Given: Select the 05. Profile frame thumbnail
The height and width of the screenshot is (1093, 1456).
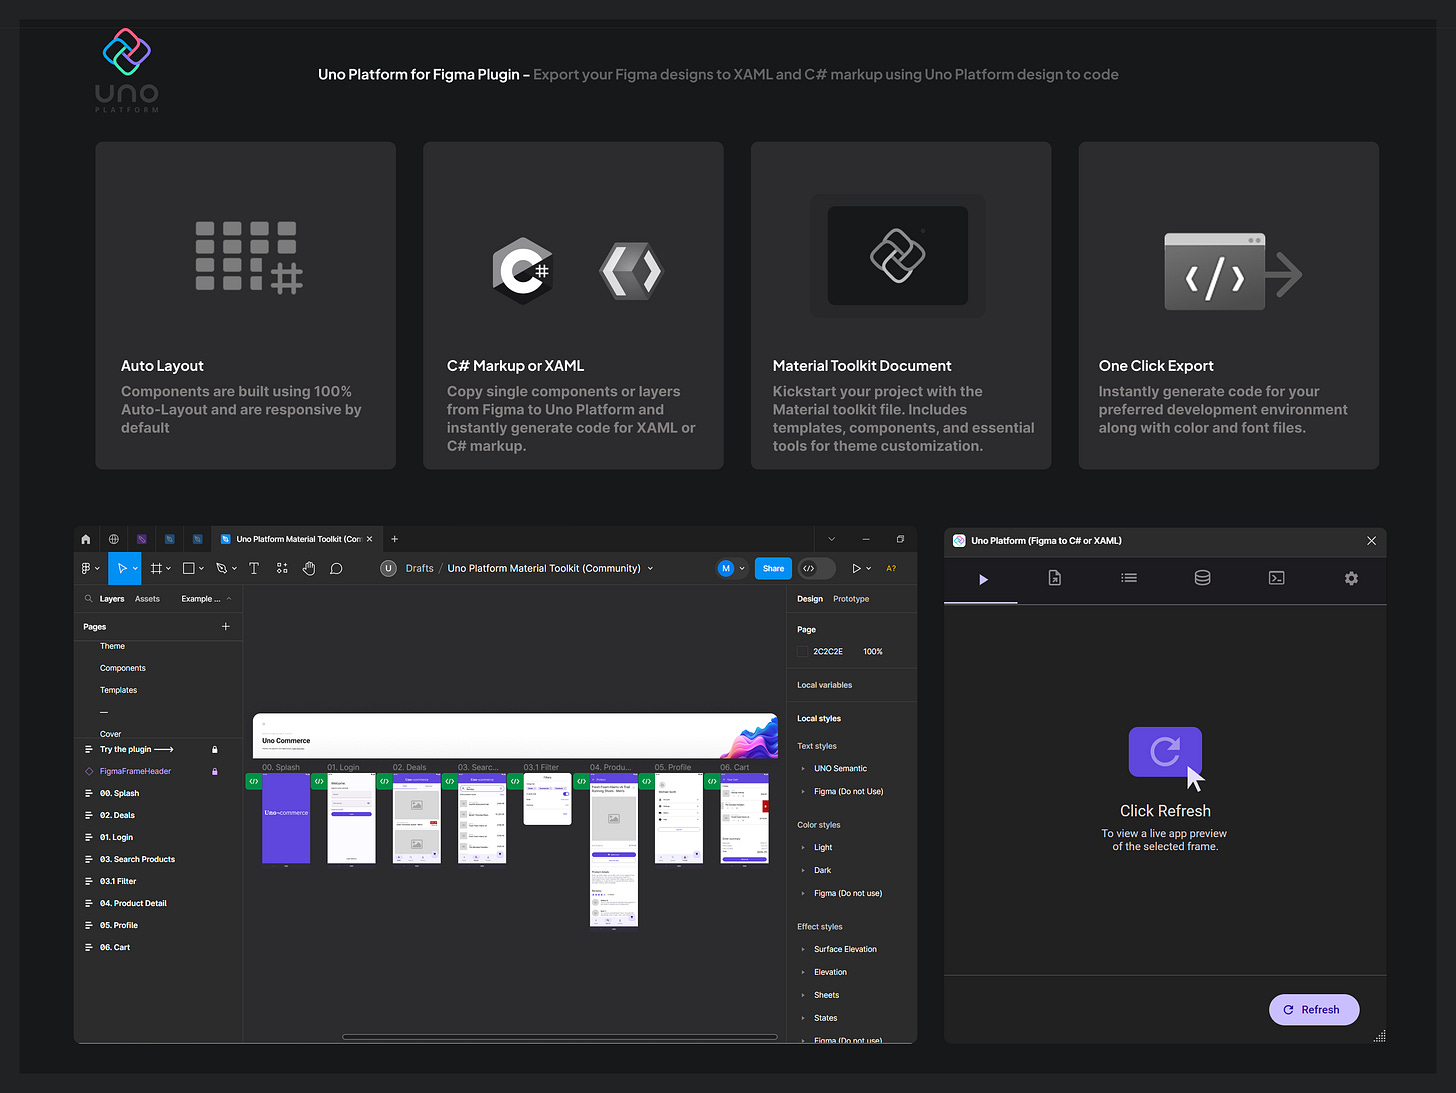Looking at the screenshot, I should pos(678,818).
